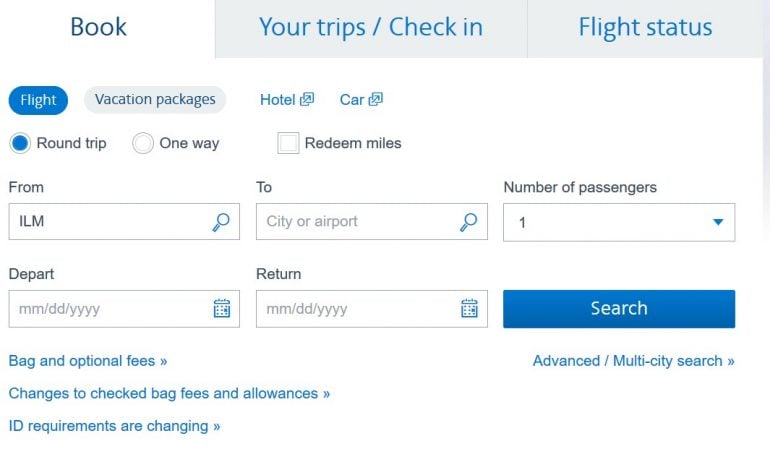Click the From field search magnifier icon
The width and height of the screenshot is (770, 449).
221,222
